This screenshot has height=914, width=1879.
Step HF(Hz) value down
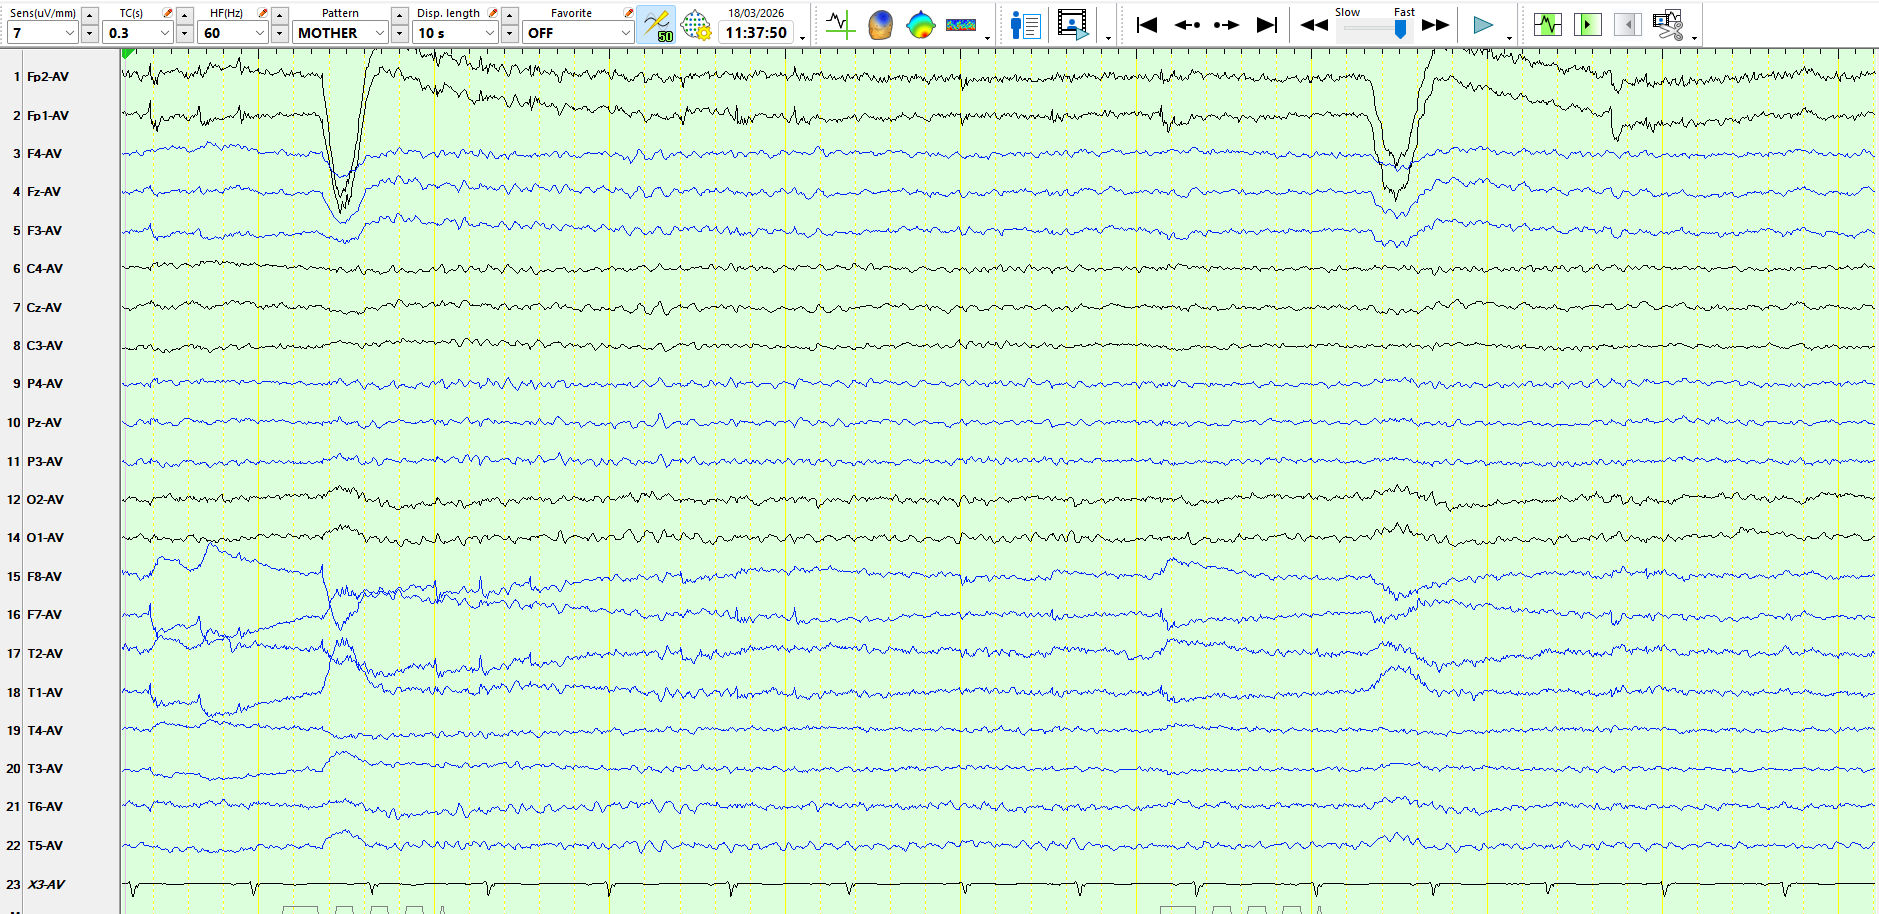pos(279,33)
